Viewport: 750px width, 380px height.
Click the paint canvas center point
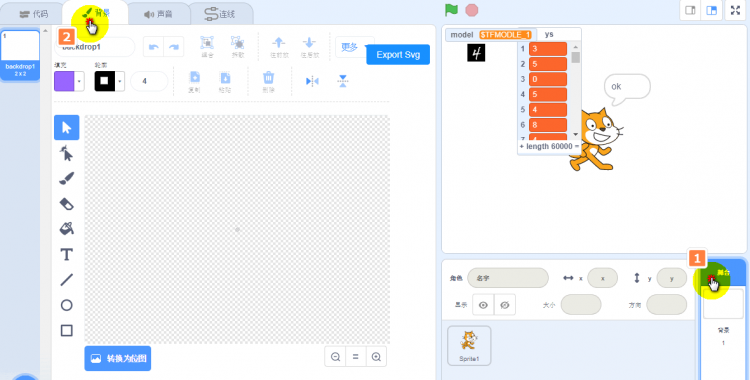pos(237,229)
